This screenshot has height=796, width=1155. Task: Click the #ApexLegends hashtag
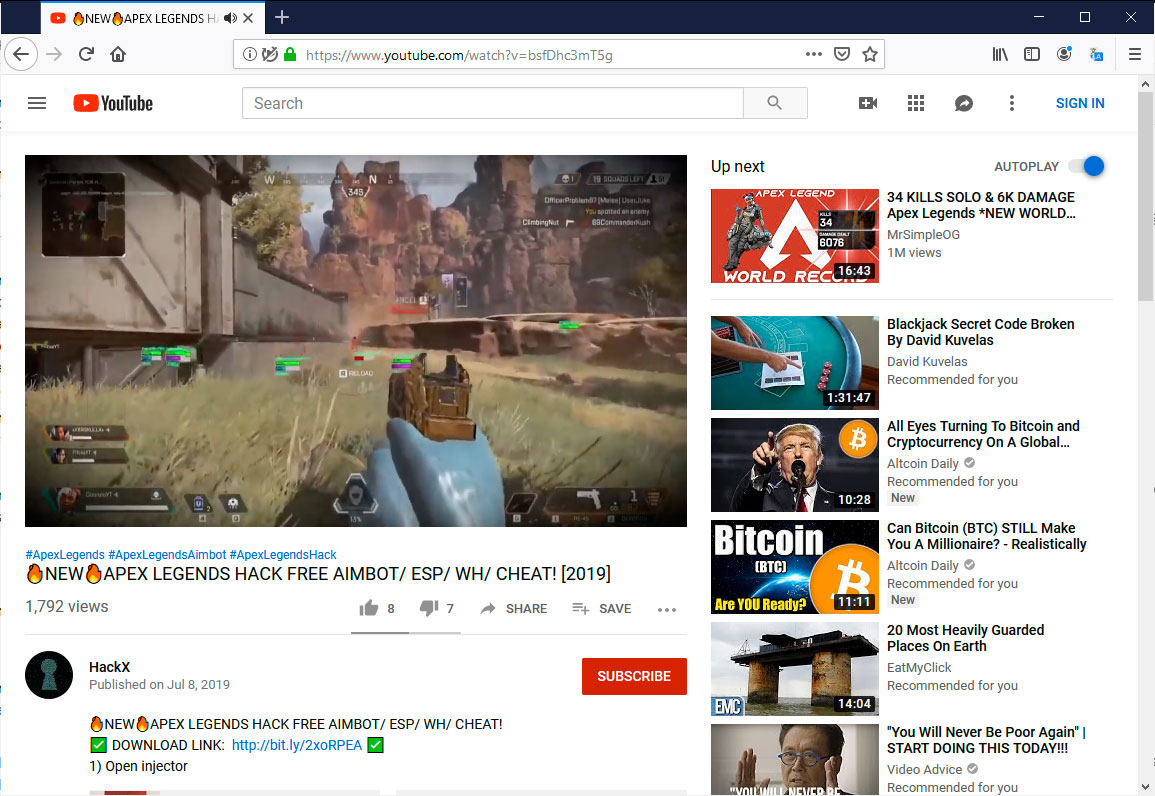pos(65,554)
